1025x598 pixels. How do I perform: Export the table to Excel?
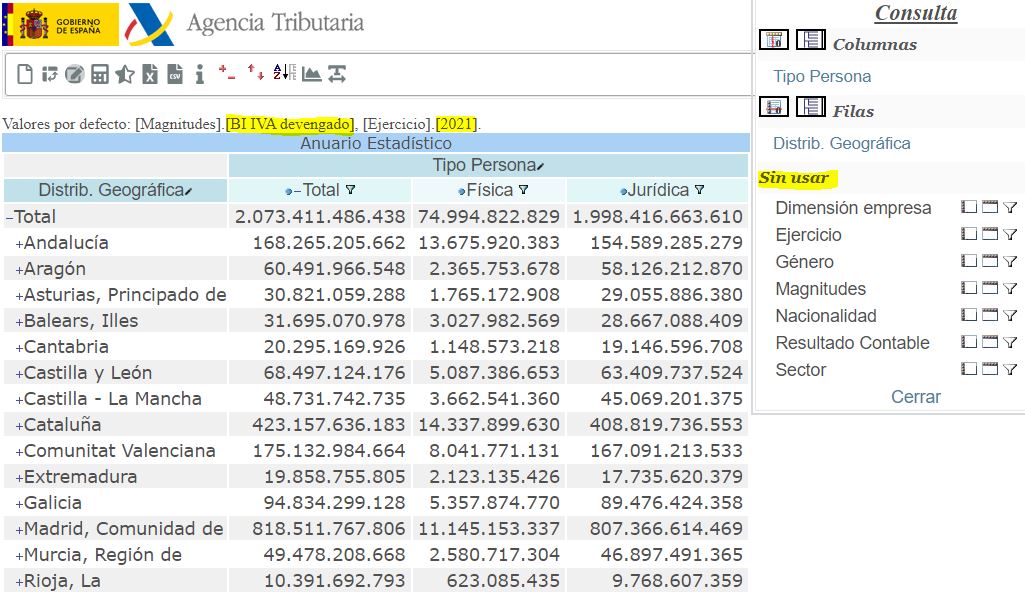[150, 74]
